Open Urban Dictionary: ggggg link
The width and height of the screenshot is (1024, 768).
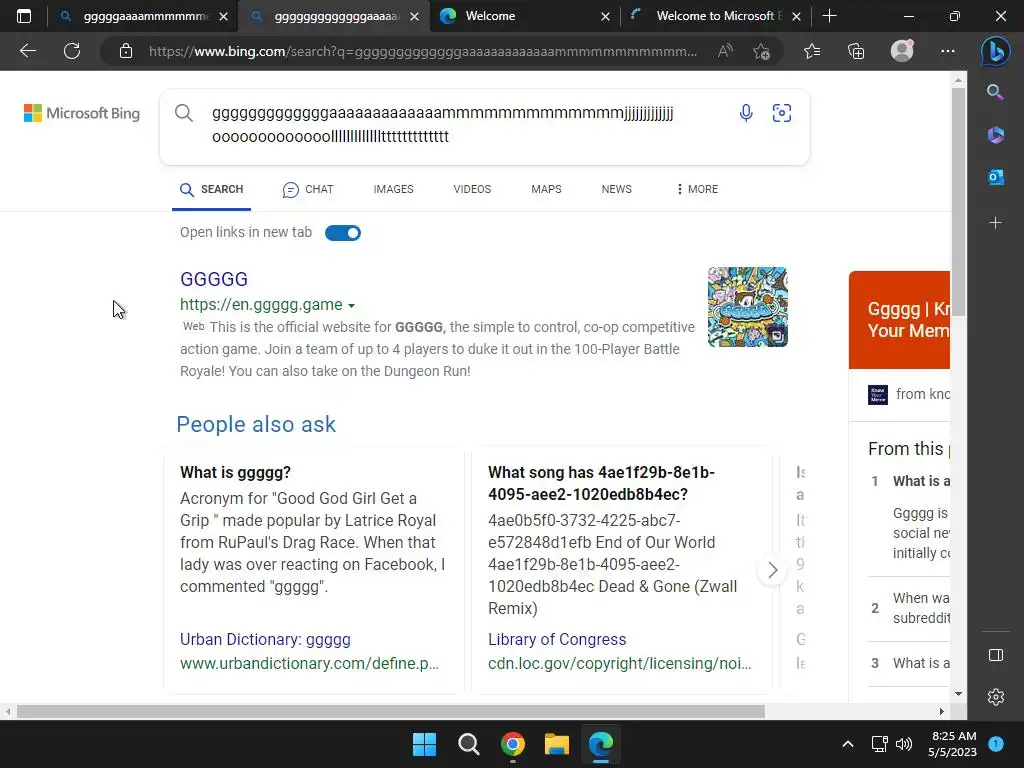click(265, 639)
